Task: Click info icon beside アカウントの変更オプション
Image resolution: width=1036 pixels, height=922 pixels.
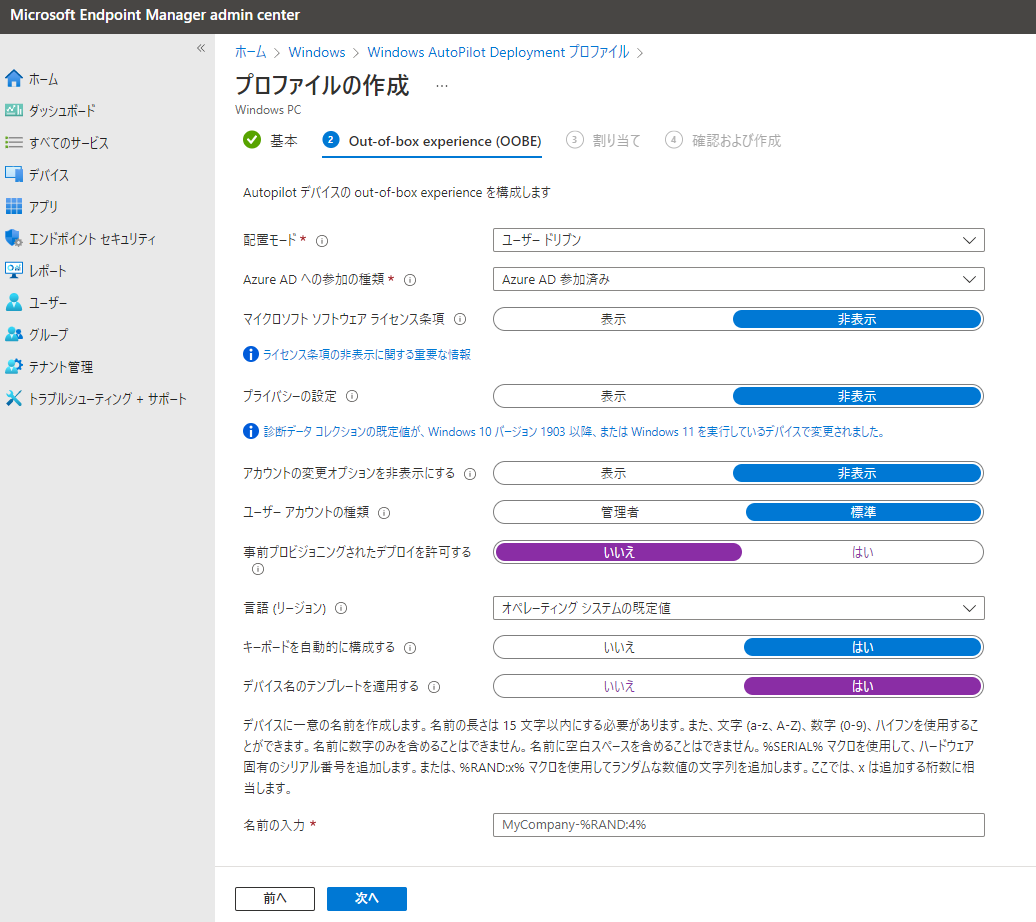Action: tap(470, 474)
